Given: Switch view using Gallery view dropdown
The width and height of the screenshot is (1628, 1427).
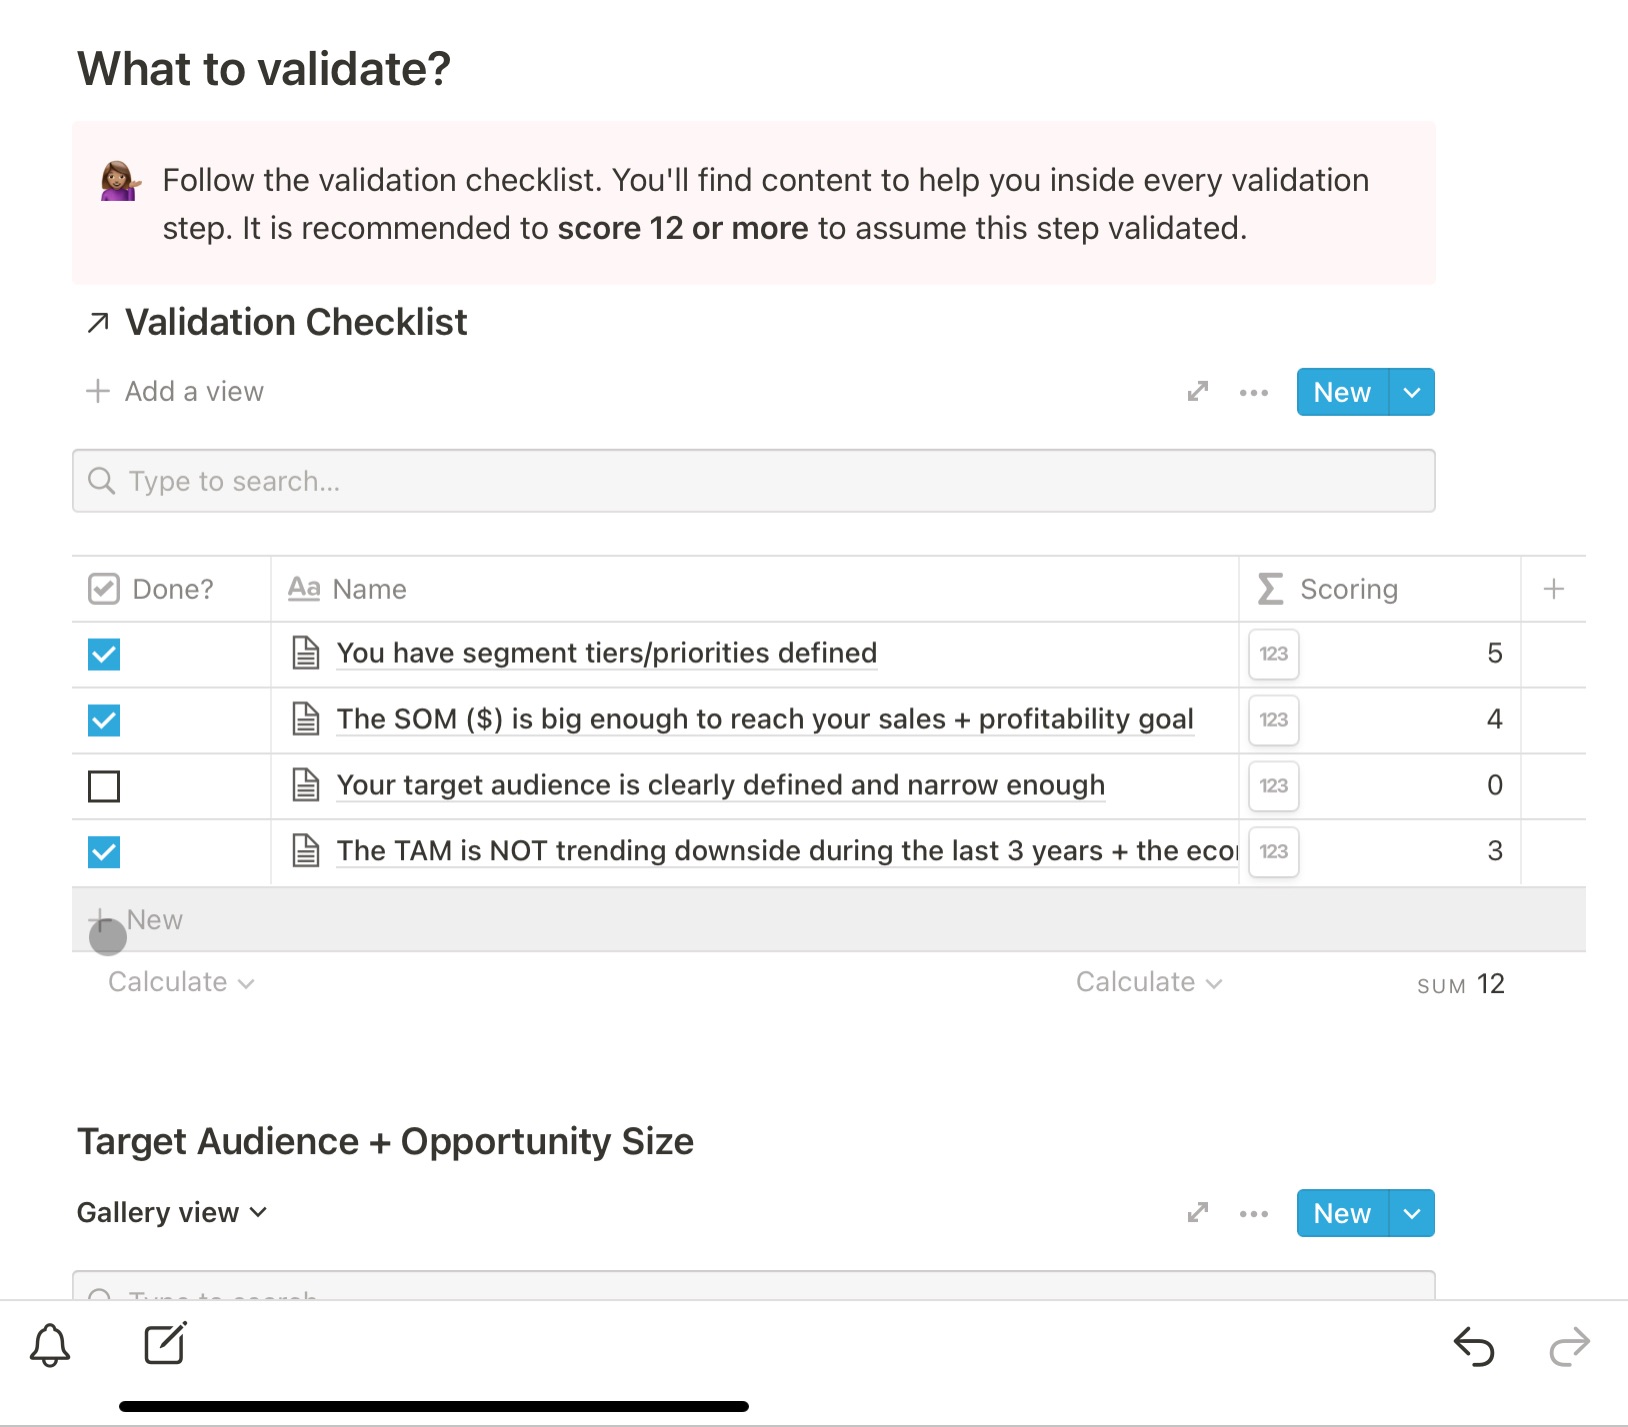Looking at the screenshot, I should (172, 1212).
